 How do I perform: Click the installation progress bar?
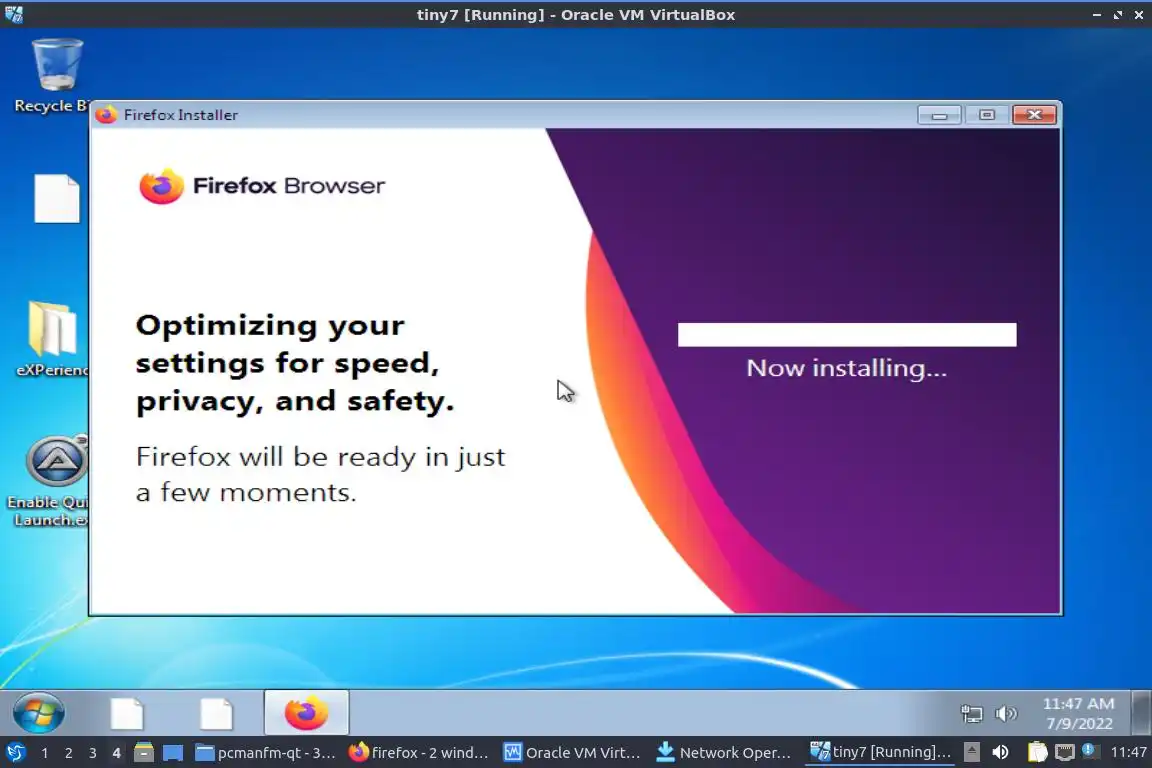847,334
